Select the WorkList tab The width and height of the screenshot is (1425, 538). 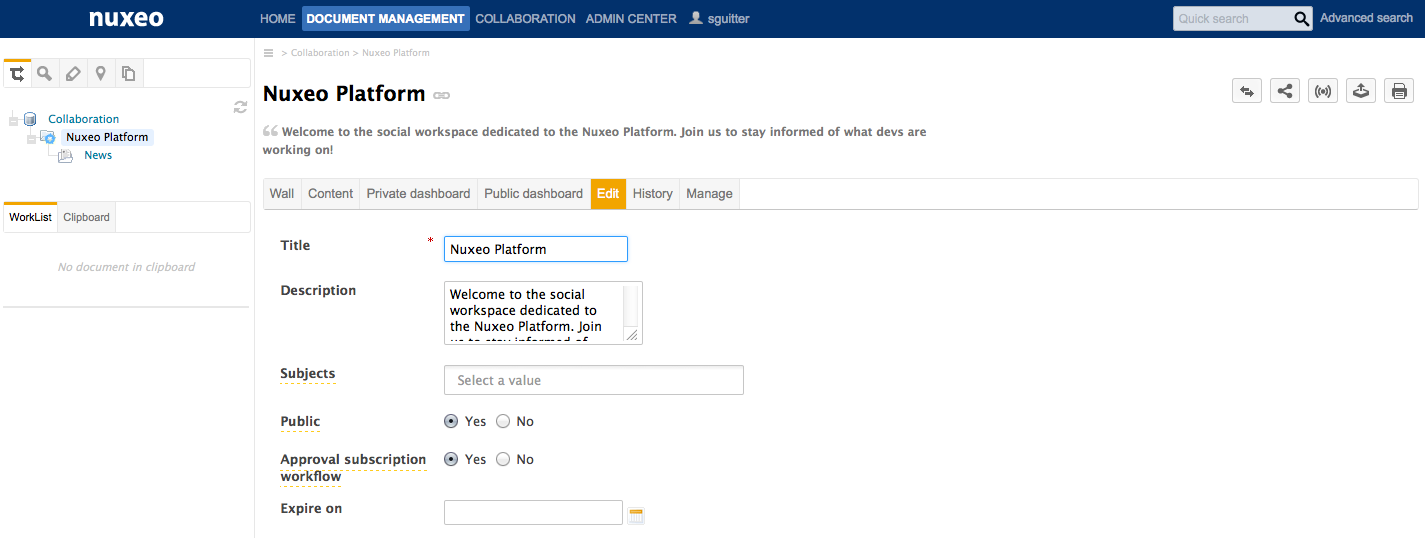tap(30, 217)
